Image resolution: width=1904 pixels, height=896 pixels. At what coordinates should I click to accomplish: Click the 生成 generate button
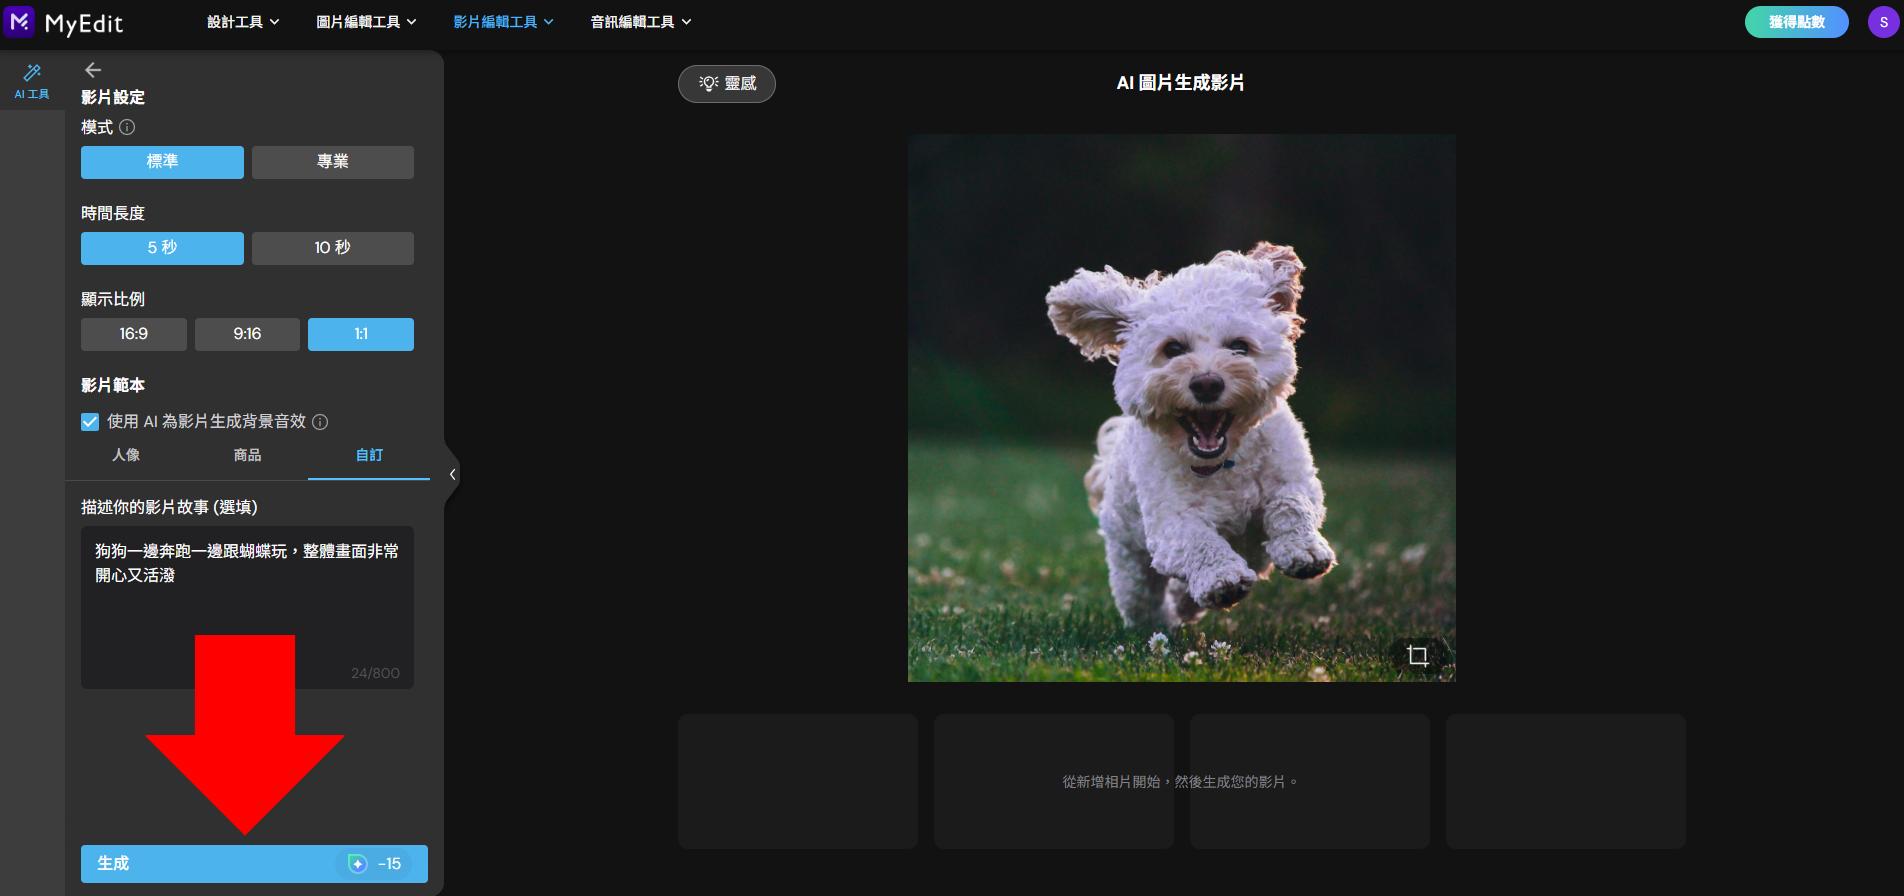(254, 864)
